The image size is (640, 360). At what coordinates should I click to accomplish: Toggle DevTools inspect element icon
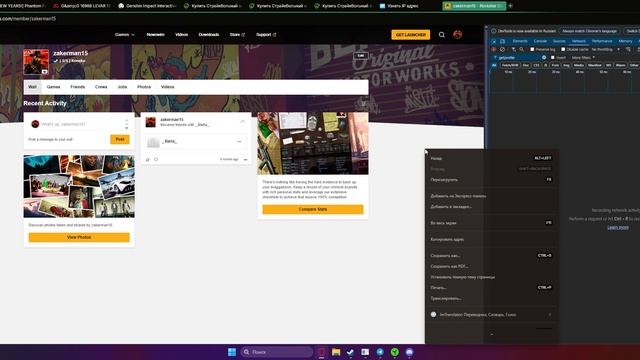[x=494, y=41]
